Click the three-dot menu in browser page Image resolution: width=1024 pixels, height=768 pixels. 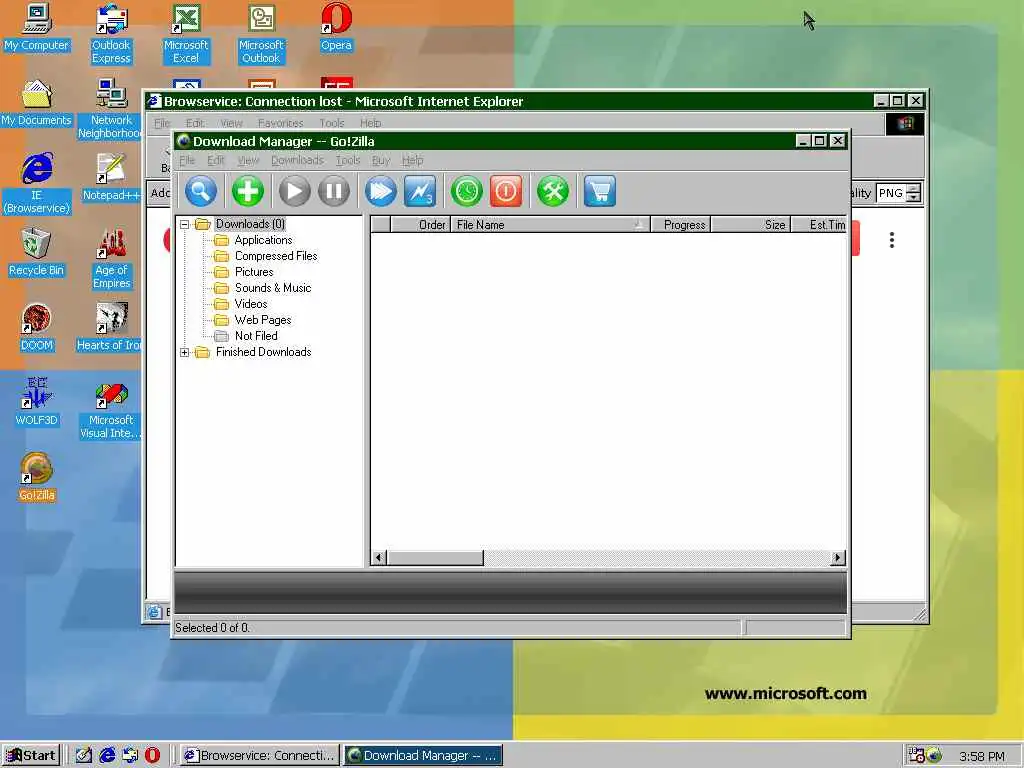pos(891,240)
